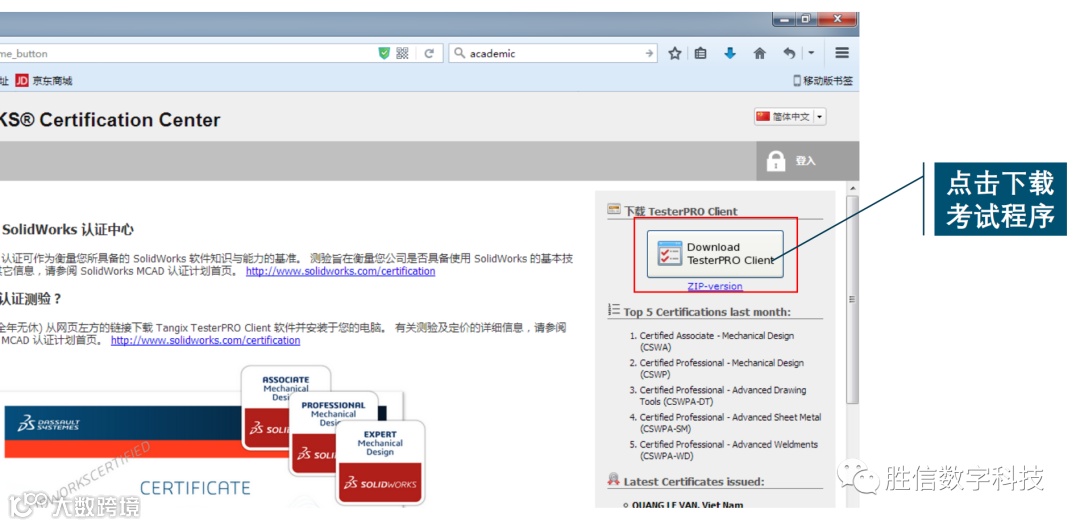Viewport: 1080px width, 526px height.
Task: Click Download TesterPRO Client button
Action: click(x=715, y=254)
